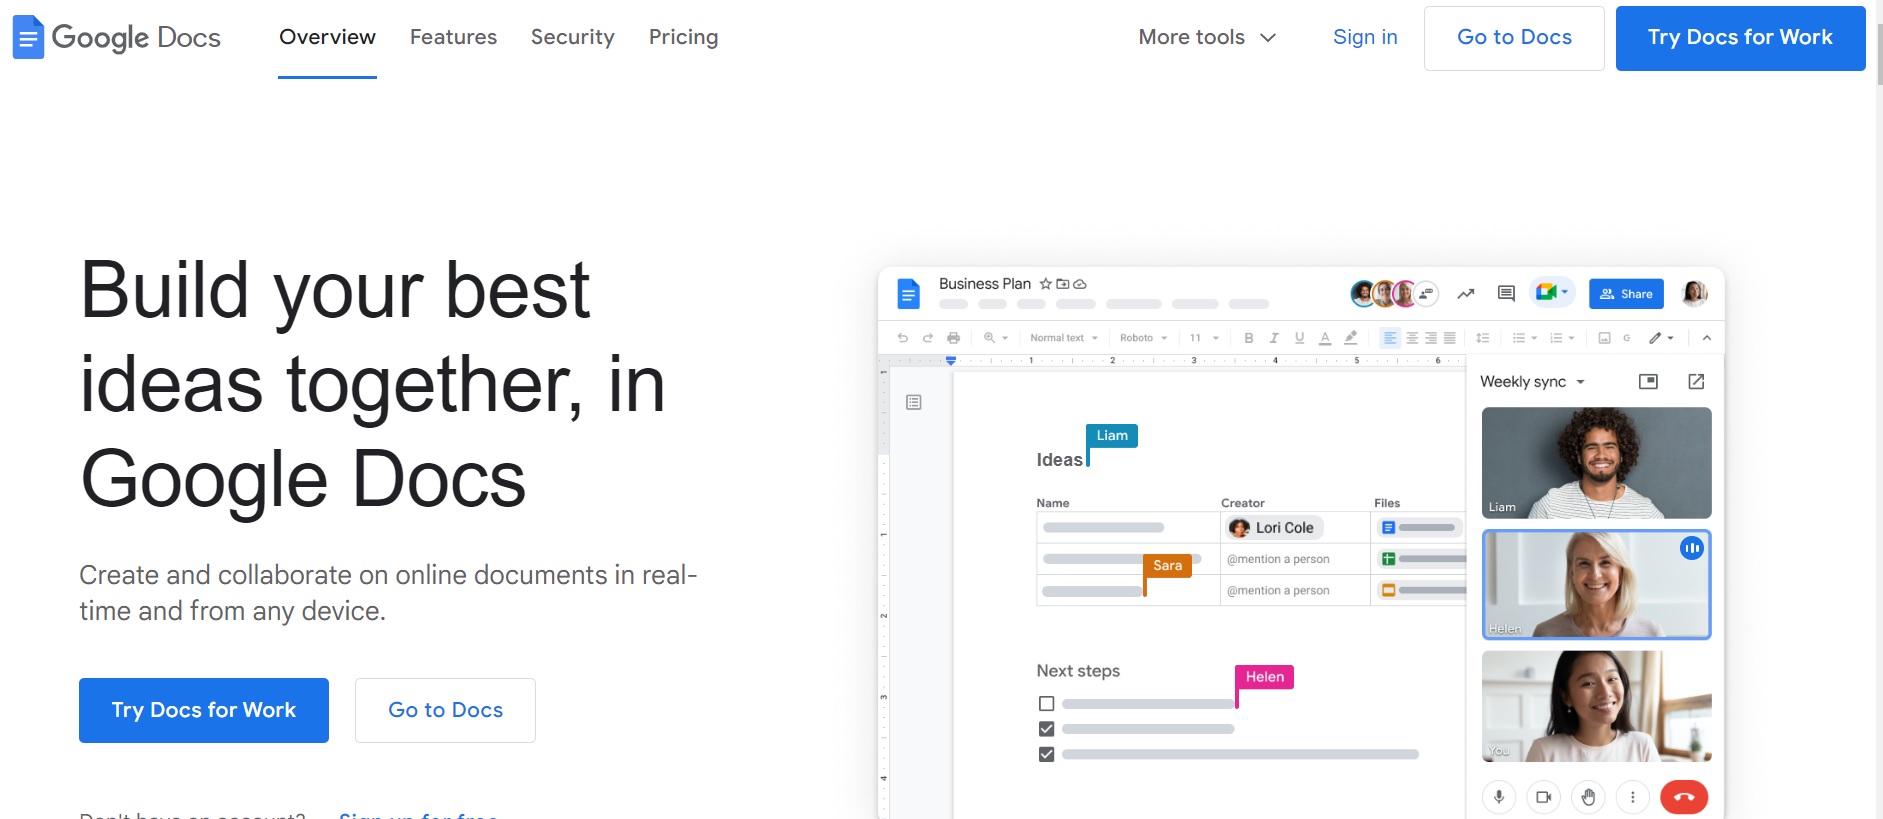Viewport: 1883px width, 819px height.
Task: Expand the More tools dropdown
Action: pyautogui.click(x=1207, y=37)
